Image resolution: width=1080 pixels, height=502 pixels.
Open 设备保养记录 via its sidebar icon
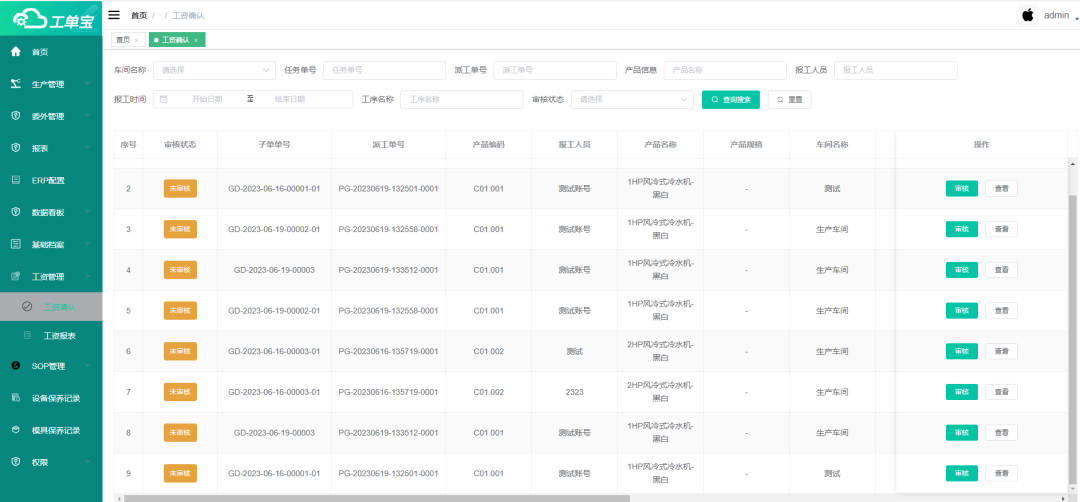click(15, 398)
